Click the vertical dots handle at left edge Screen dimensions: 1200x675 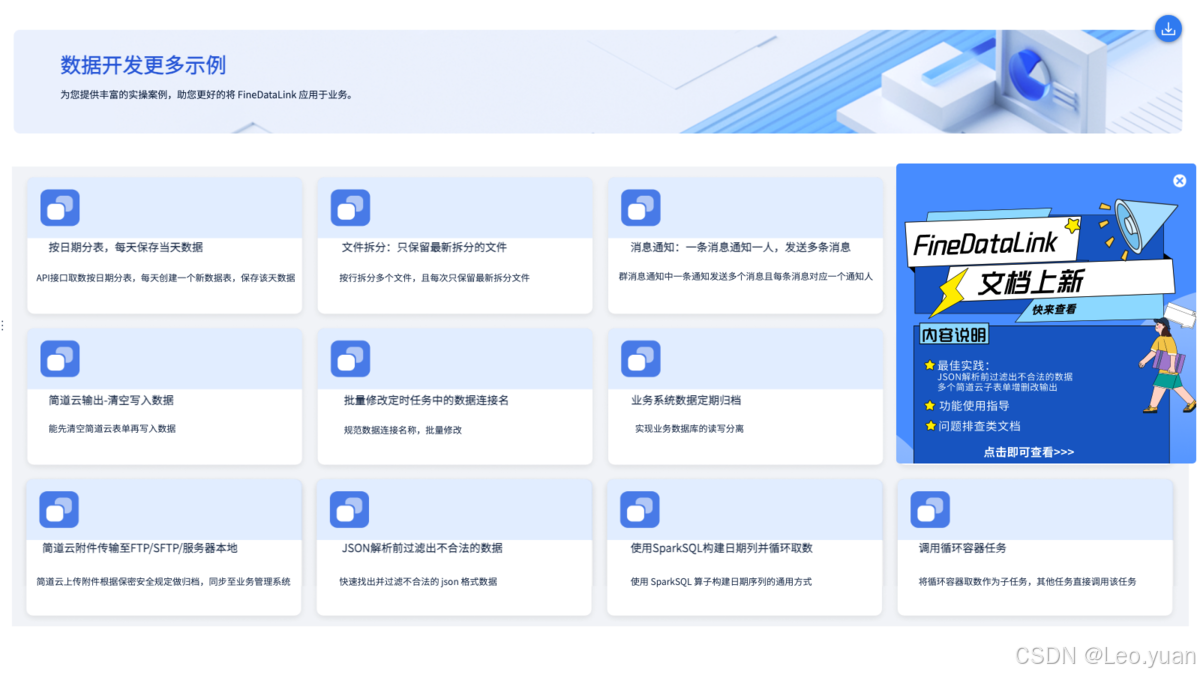pos(3,326)
